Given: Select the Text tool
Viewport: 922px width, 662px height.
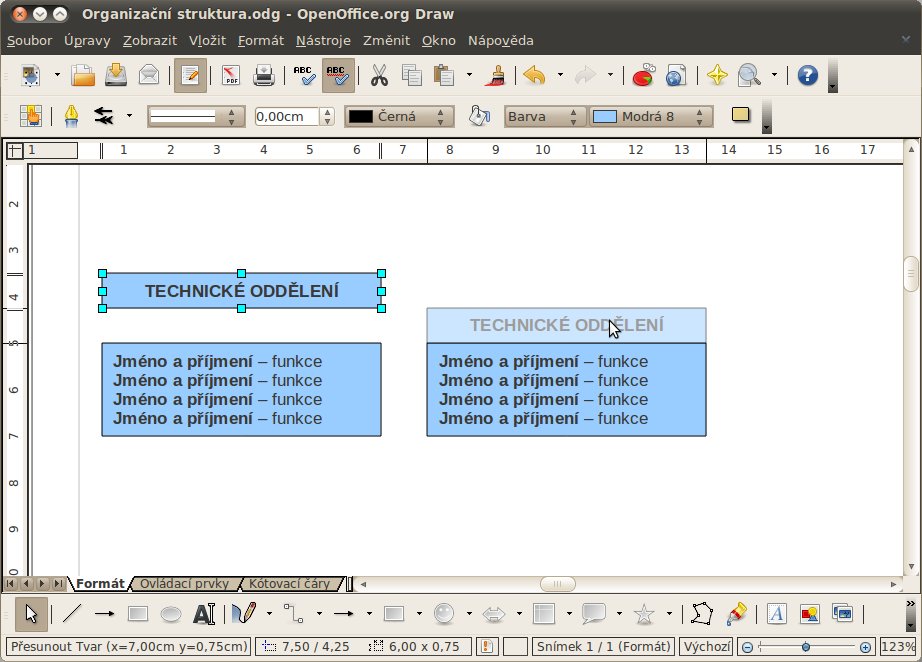Looking at the screenshot, I should (203, 614).
